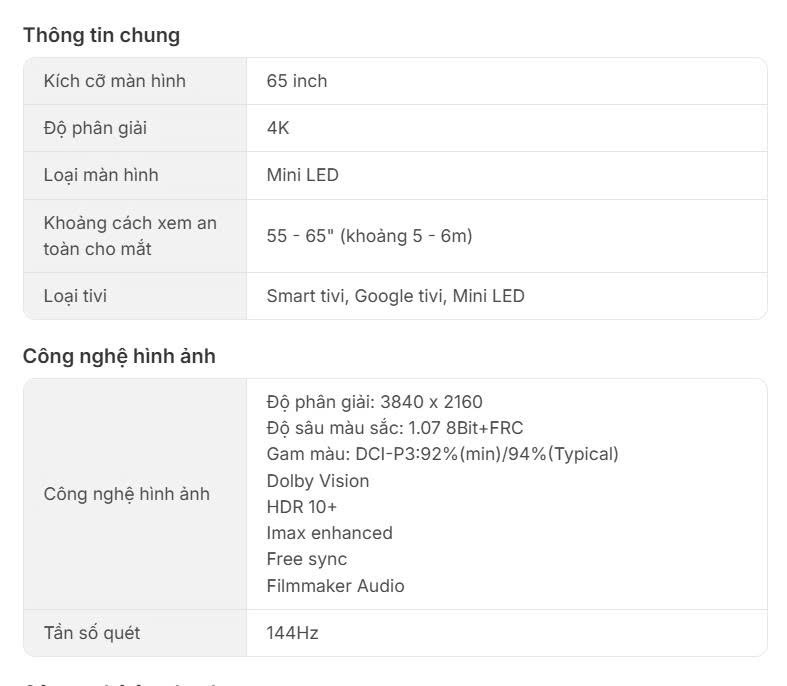The image size is (787, 686).
Task: Select the "Độ phân giải: 3840 x 2160" line
Action: [374, 402]
